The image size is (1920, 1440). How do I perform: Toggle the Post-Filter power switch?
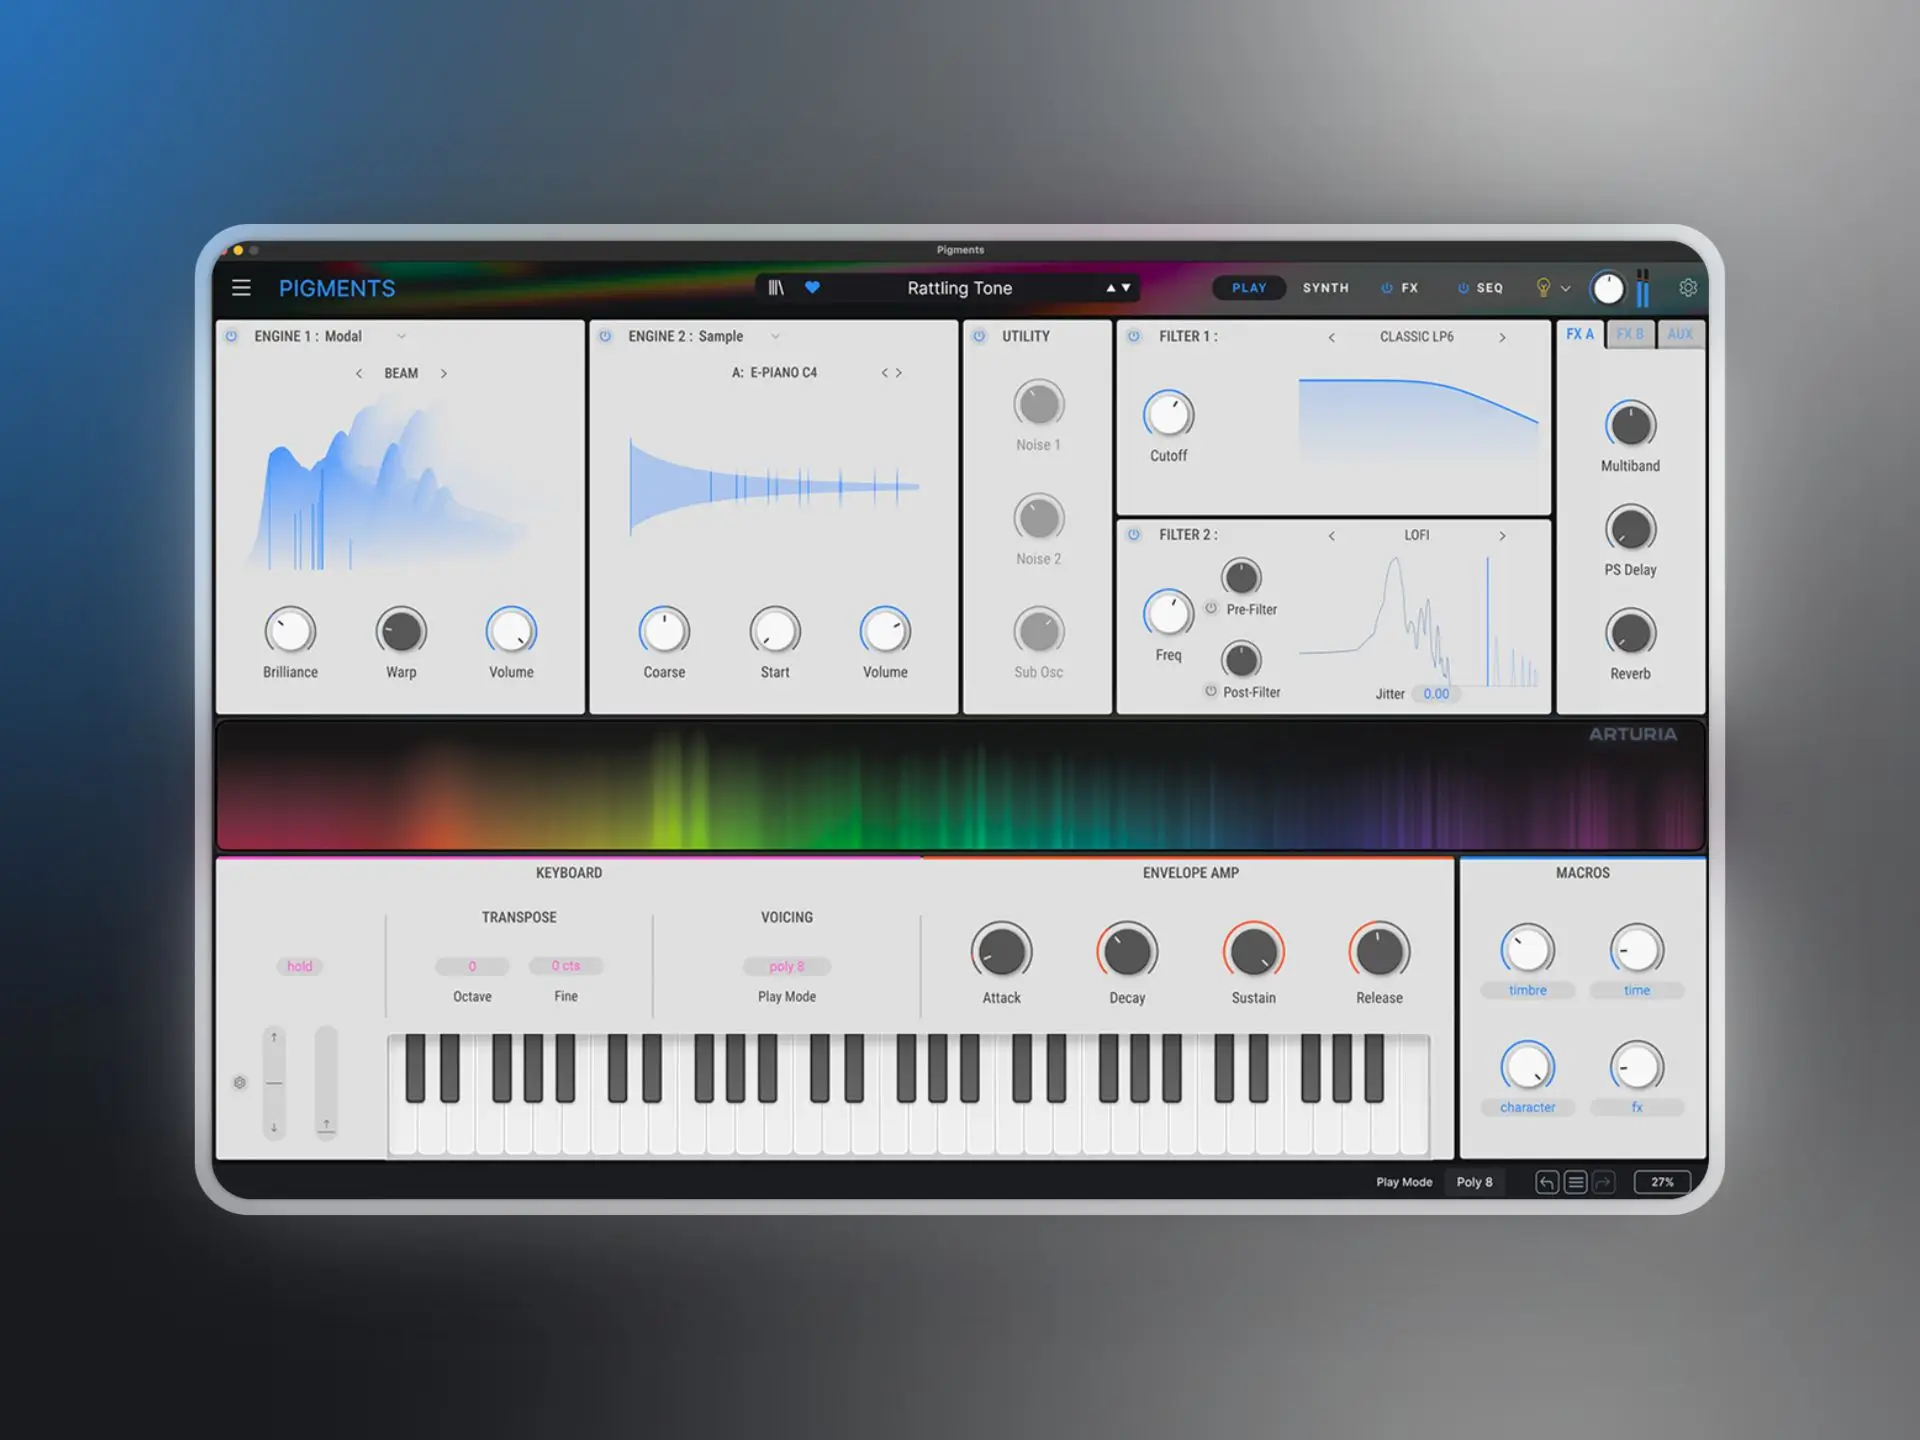click(1211, 691)
